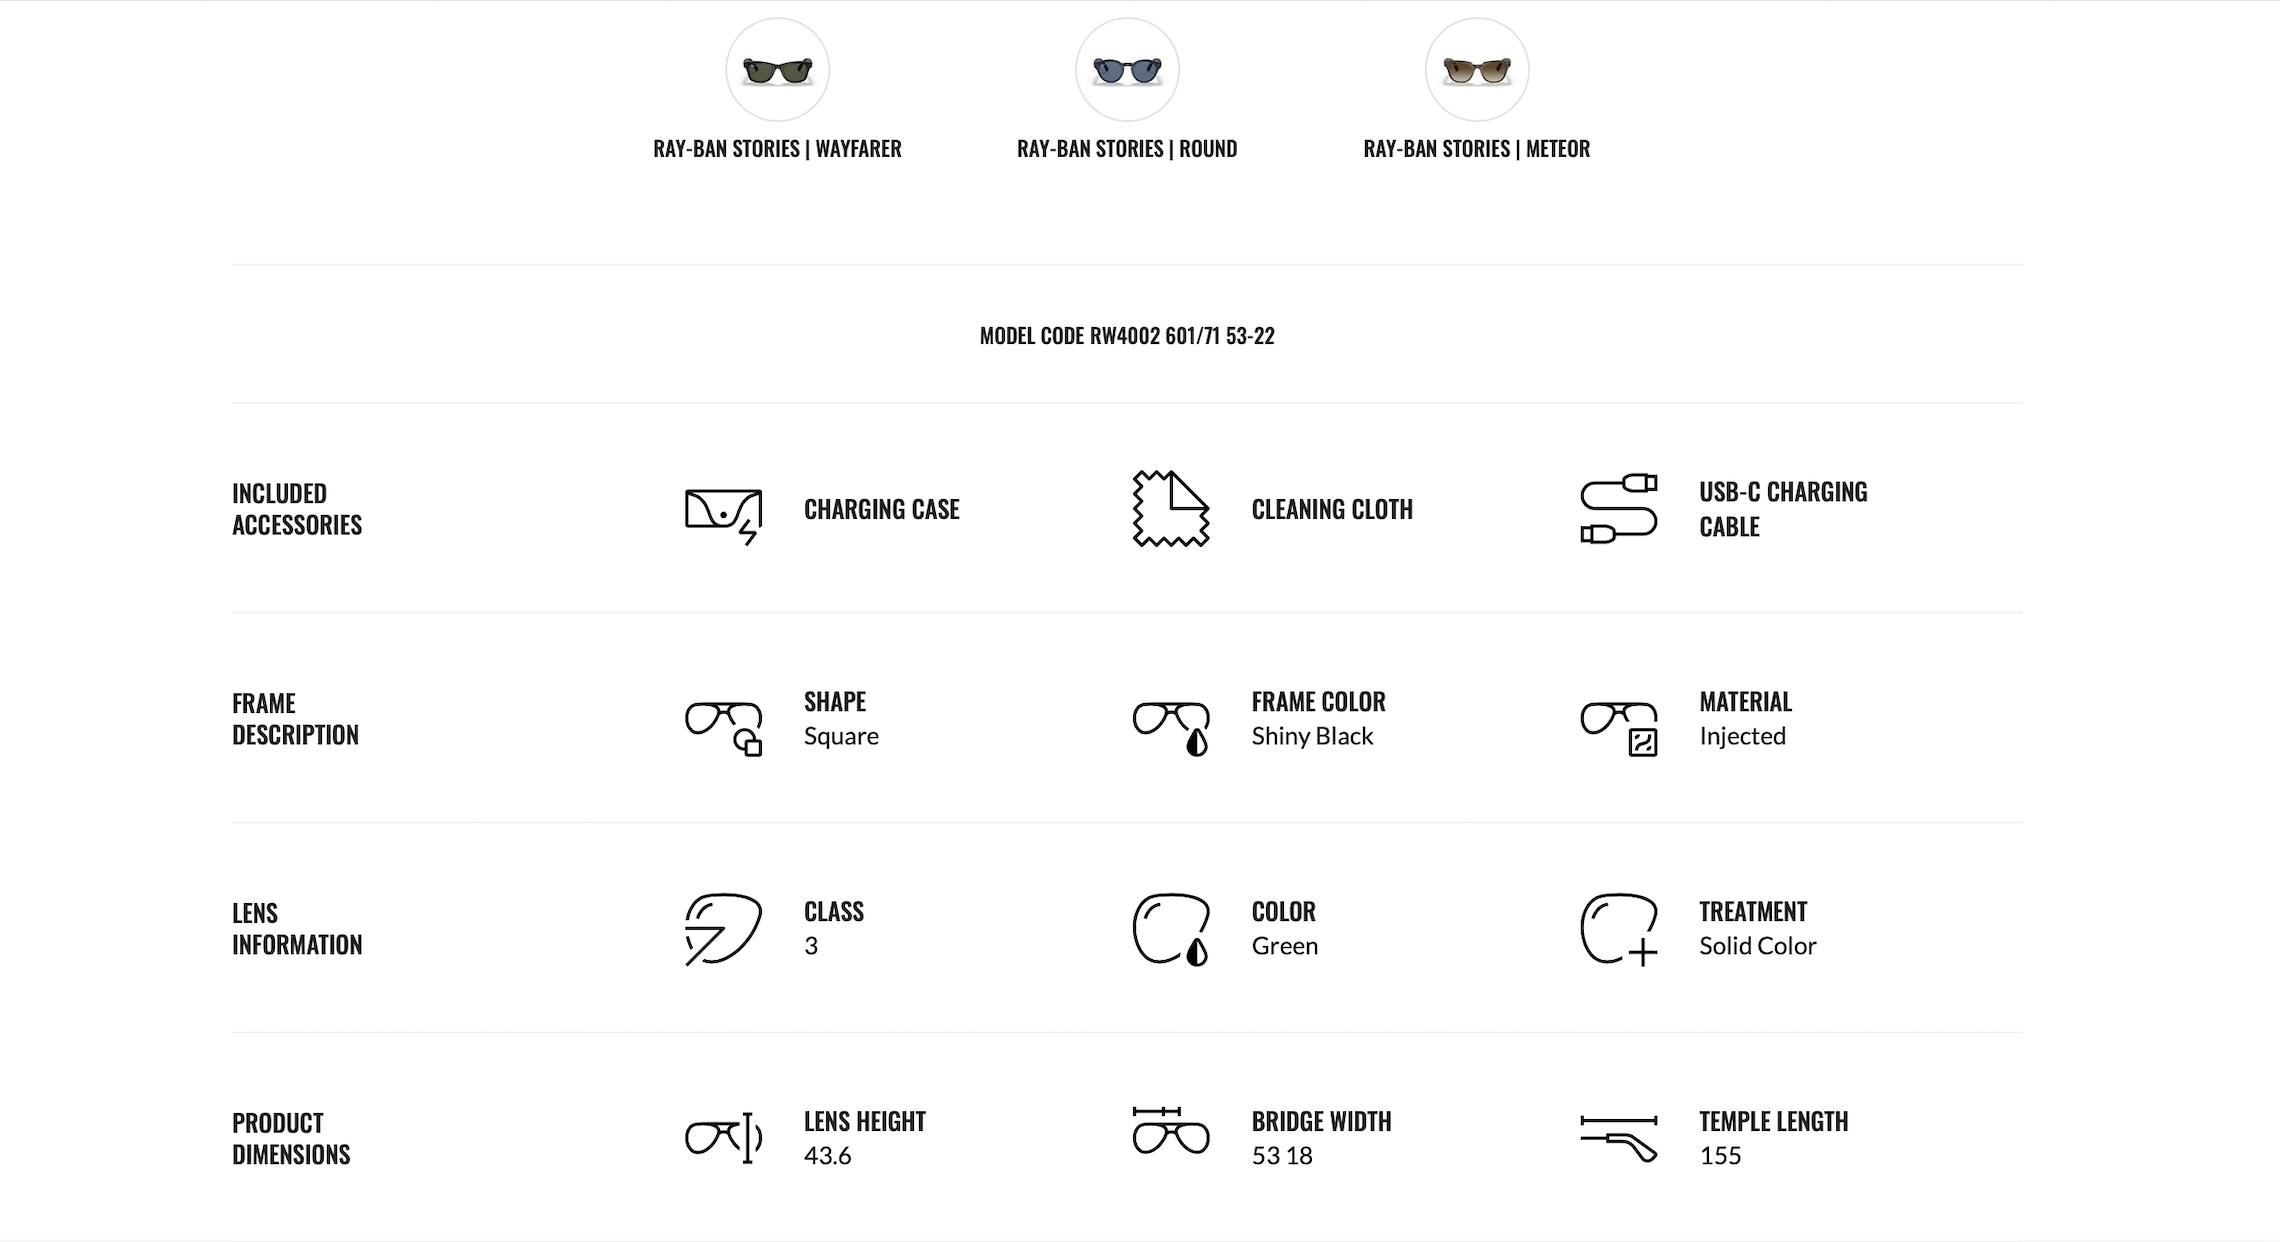Click the Ray-Ban Stories Round label
This screenshot has height=1242, width=2280.
click(1126, 148)
